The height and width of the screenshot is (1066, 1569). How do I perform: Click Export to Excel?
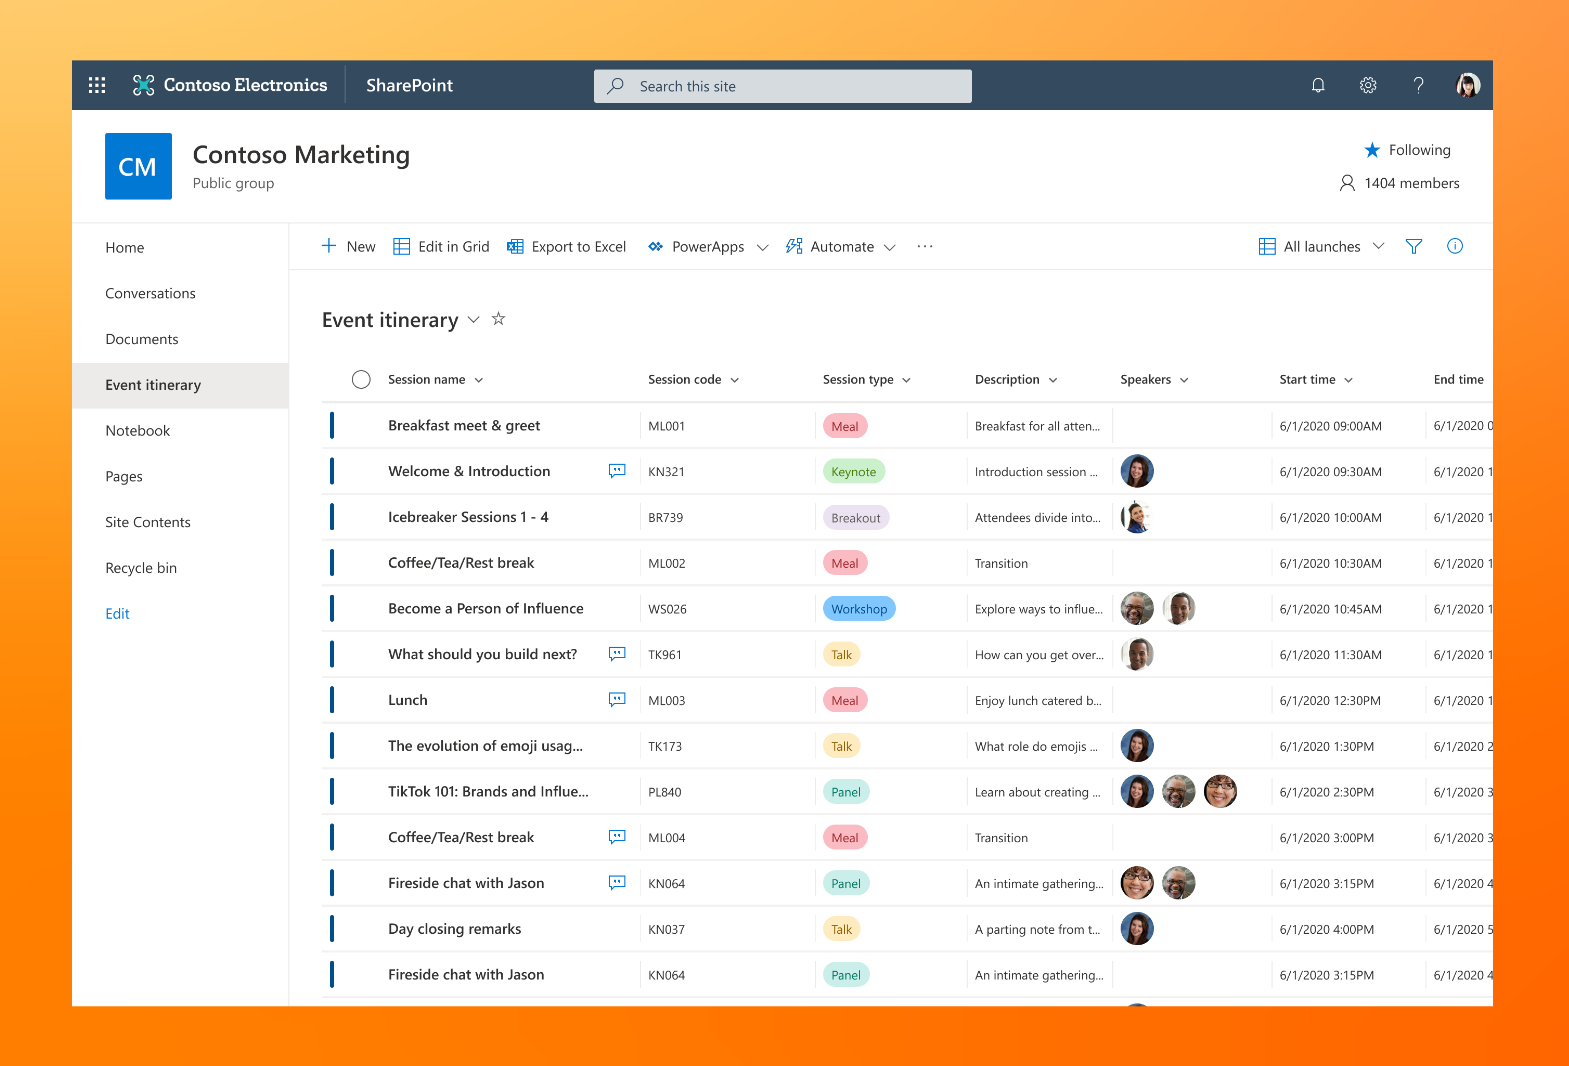pyautogui.click(x=567, y=246)
